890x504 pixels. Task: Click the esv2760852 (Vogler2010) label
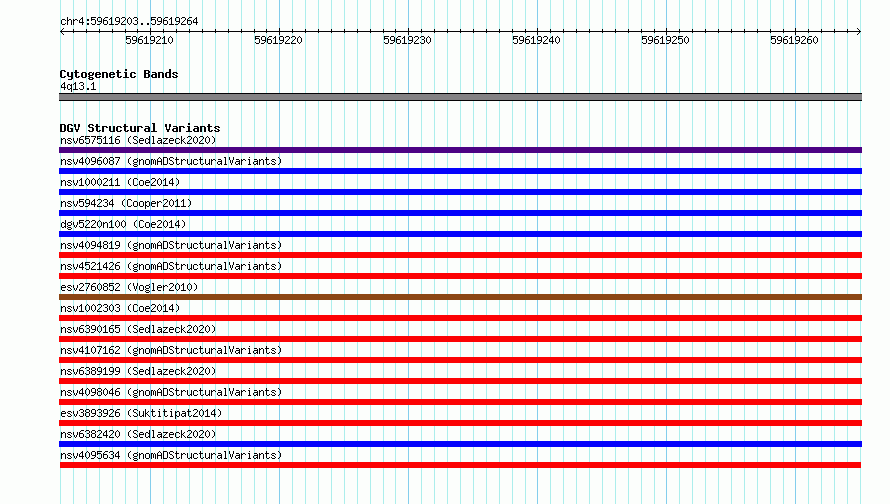pos(129,287)
